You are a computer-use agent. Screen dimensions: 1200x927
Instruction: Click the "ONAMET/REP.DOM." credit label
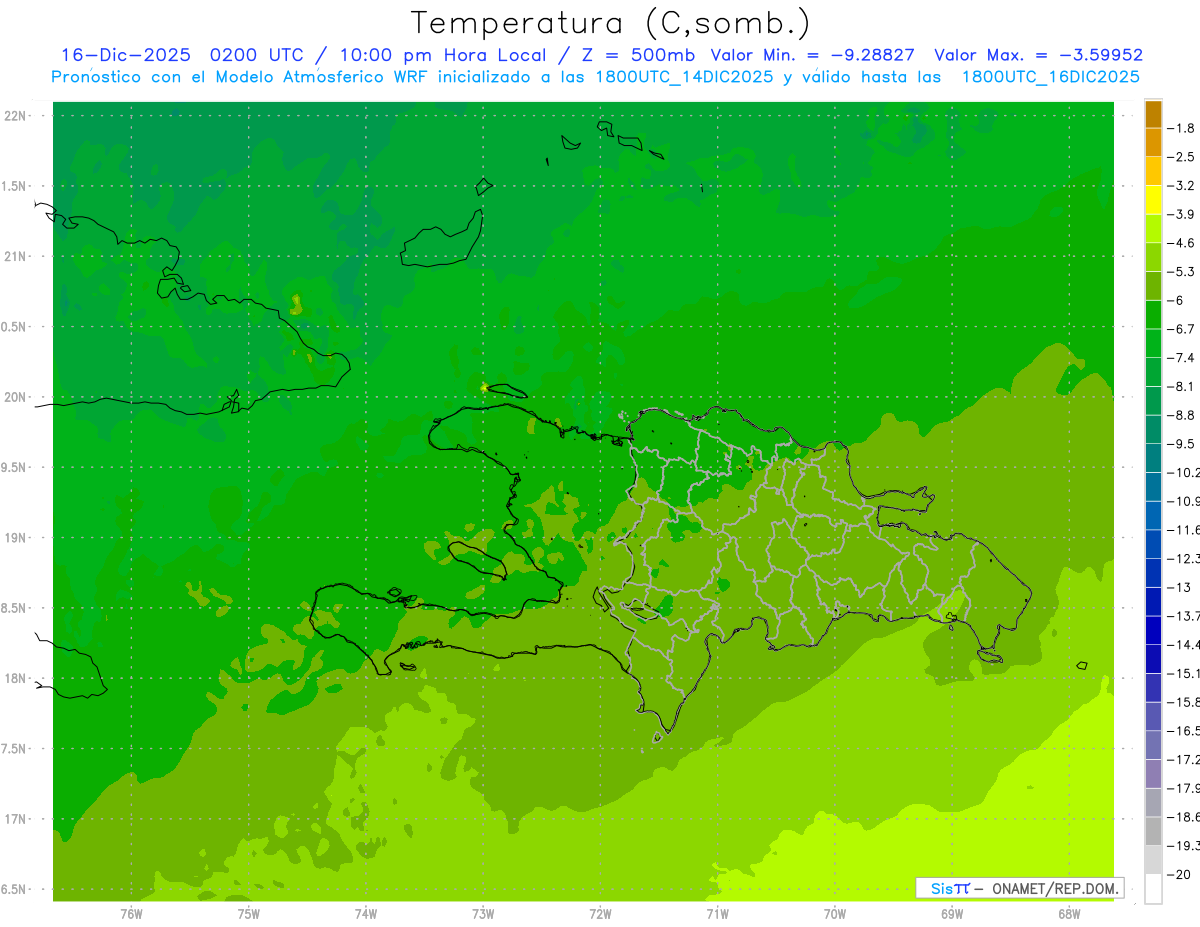[1054, 888]
